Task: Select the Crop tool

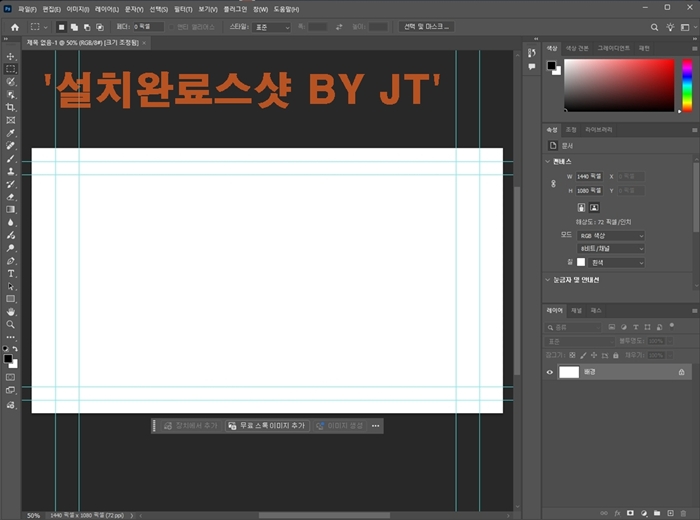Action: tap(11, 107)
